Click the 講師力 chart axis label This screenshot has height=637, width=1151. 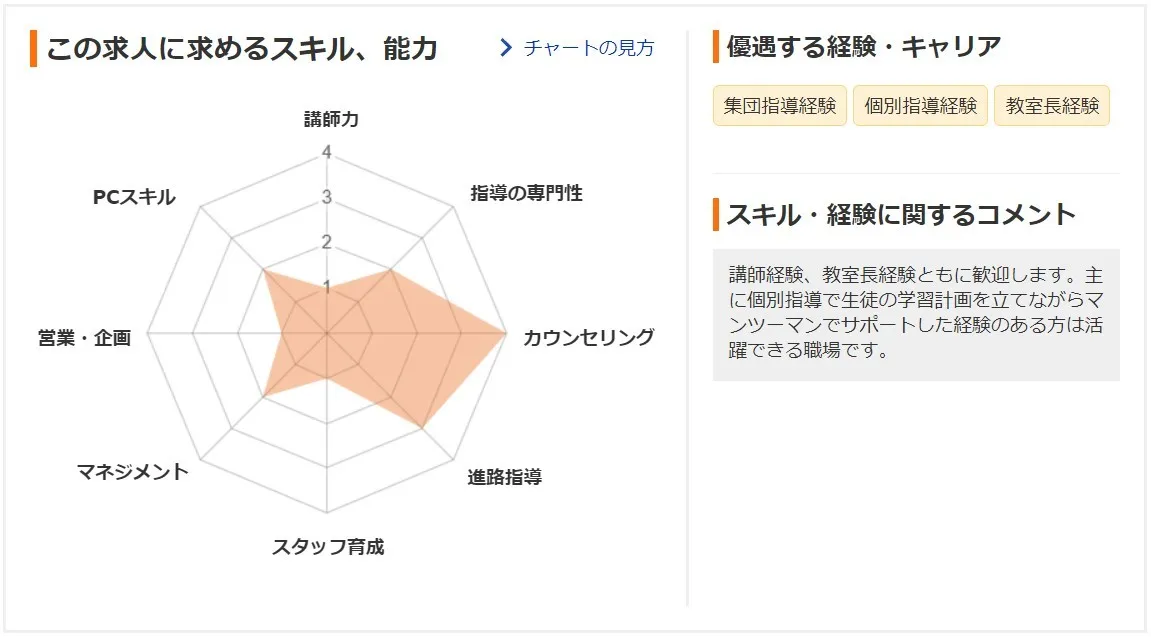point(331,120)
